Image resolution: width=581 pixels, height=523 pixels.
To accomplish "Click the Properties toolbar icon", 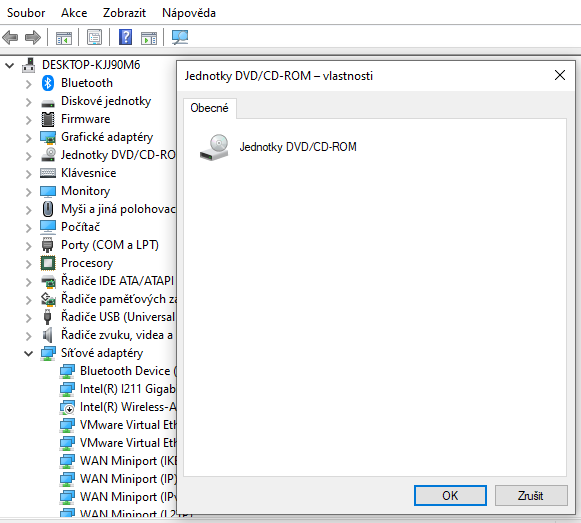I will click(x=94, y=37).
